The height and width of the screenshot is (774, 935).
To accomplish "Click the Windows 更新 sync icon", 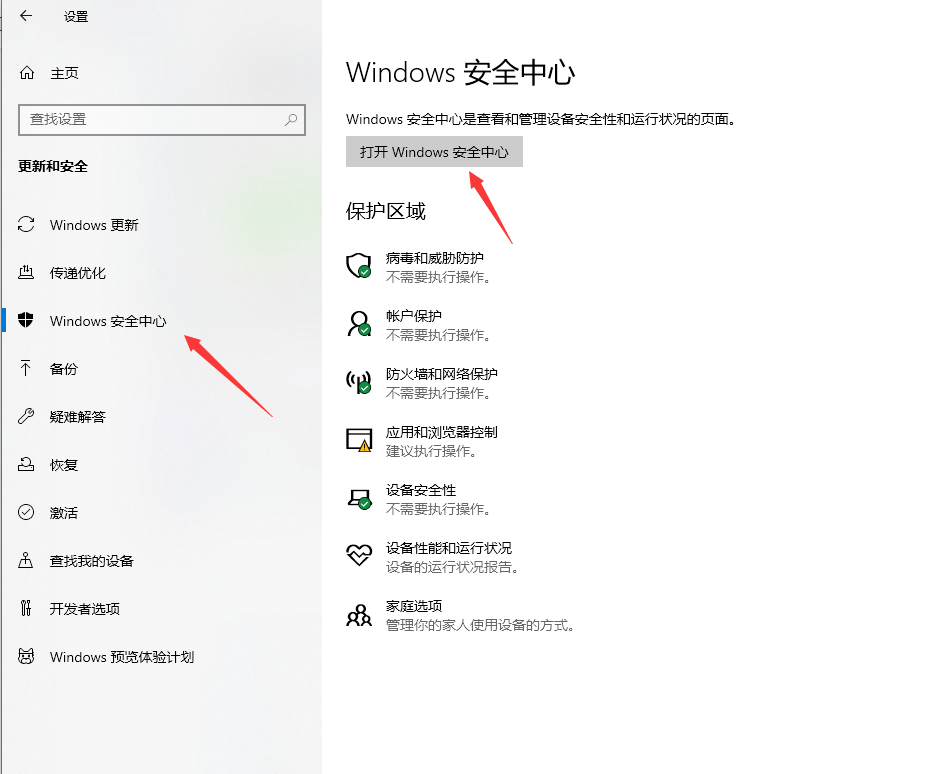I will pos(26,224).
